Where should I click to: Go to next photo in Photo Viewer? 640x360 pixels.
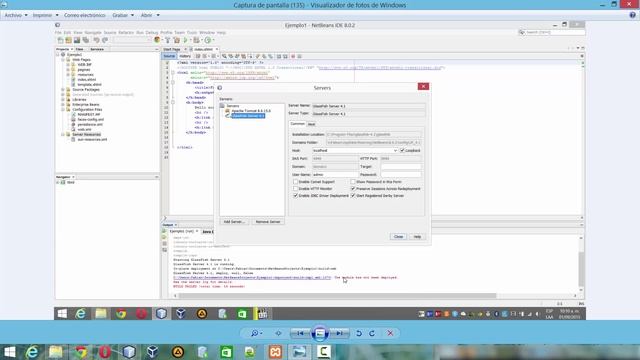(x=340, y=333)
